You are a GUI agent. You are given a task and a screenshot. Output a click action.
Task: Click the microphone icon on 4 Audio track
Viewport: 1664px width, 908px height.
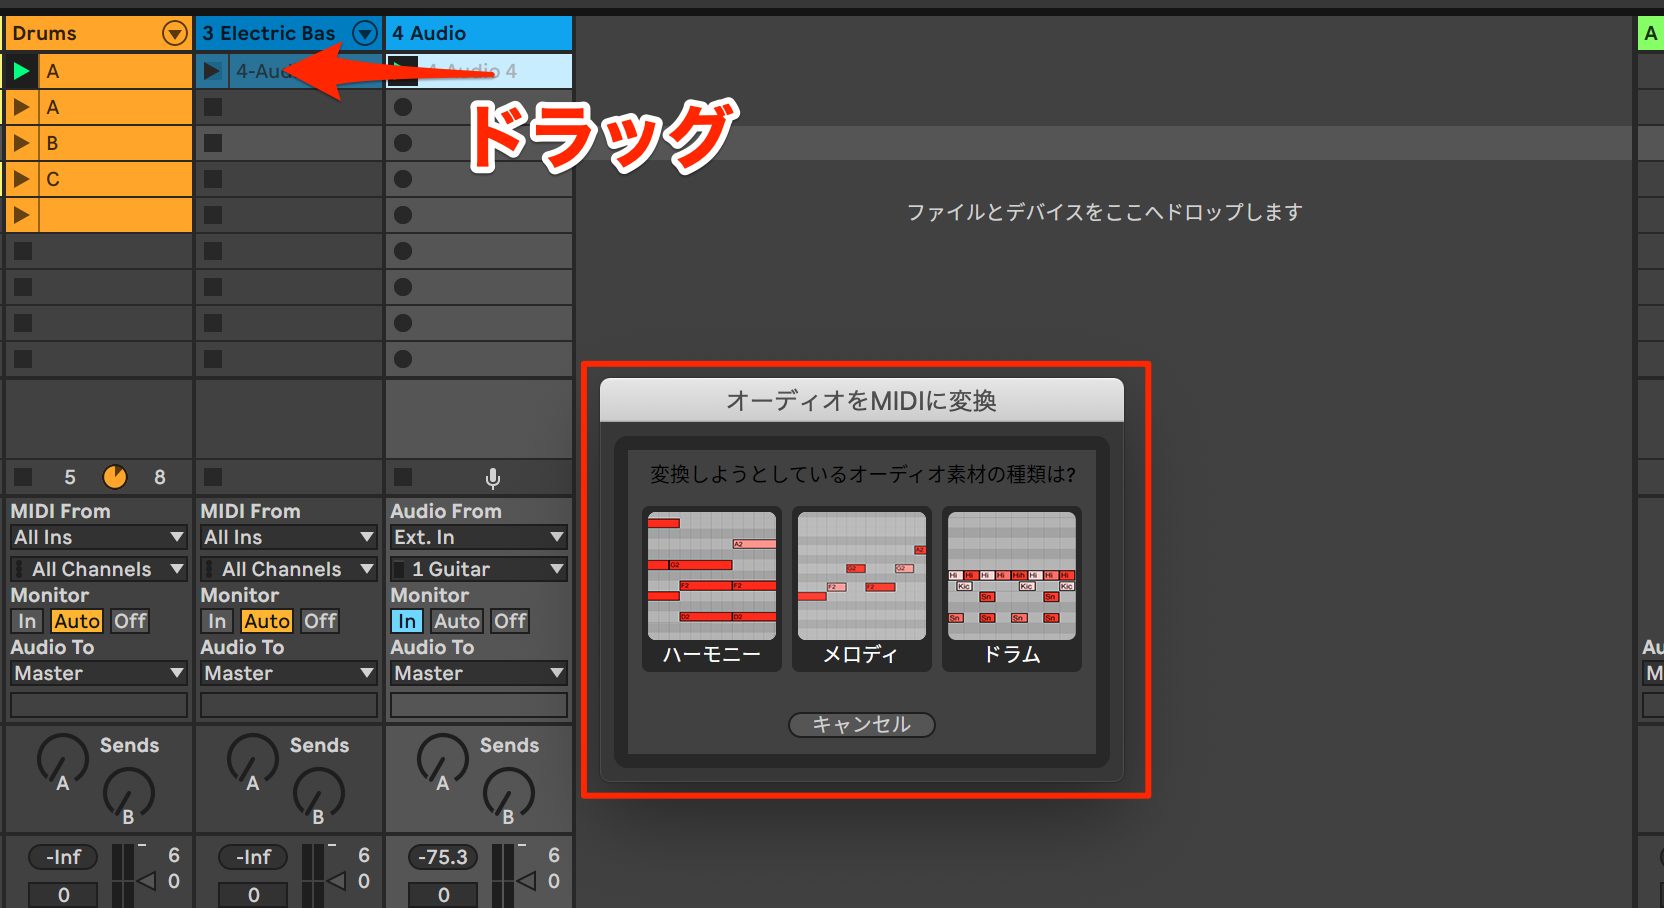pos(493,478)
